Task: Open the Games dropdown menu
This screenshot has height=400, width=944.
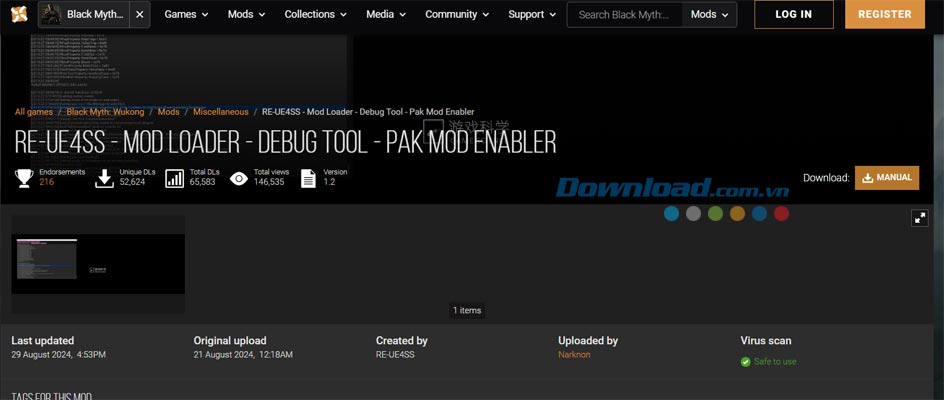Action: click(186, 15)
